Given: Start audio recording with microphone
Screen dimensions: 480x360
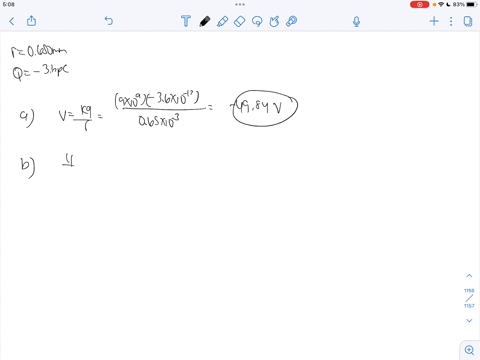Looking at the screenshot, I should pyautogui.click(x=356, y=22).
